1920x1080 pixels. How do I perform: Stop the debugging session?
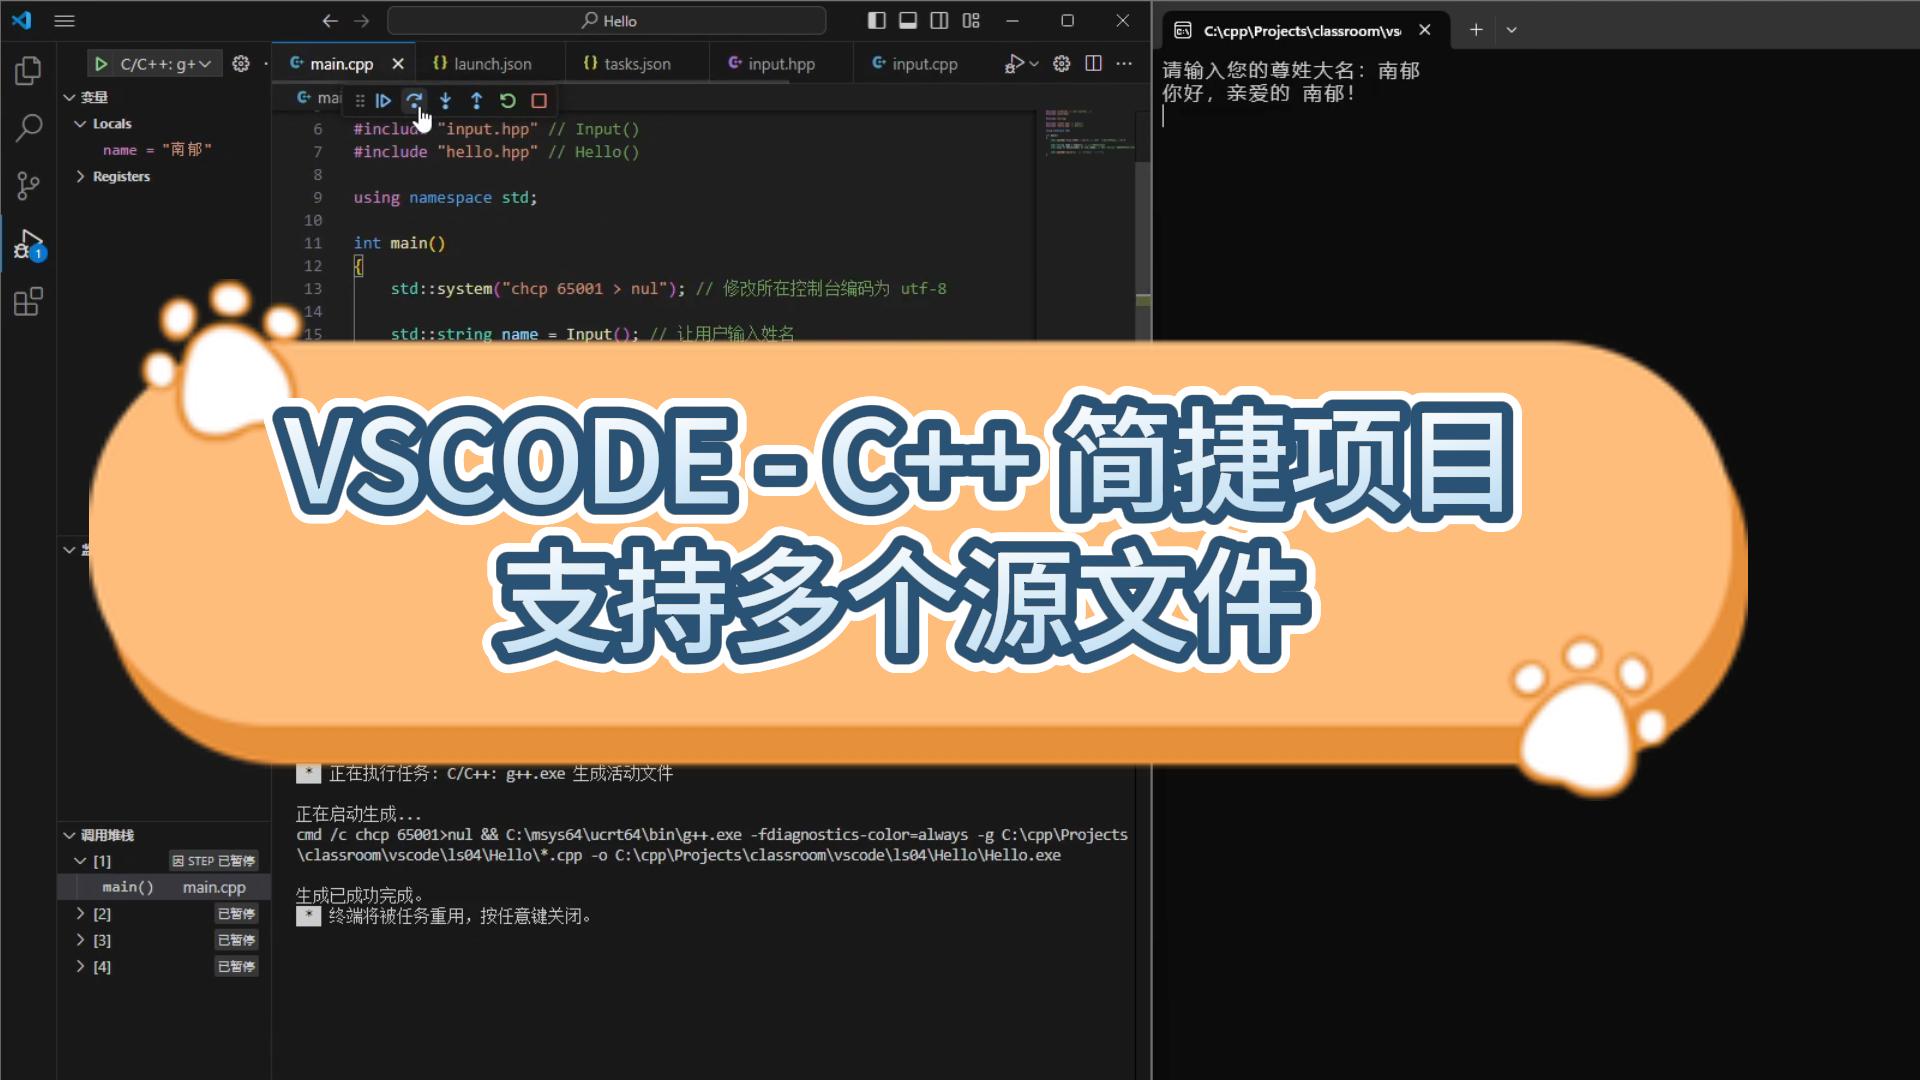click(x=539, y=100)
